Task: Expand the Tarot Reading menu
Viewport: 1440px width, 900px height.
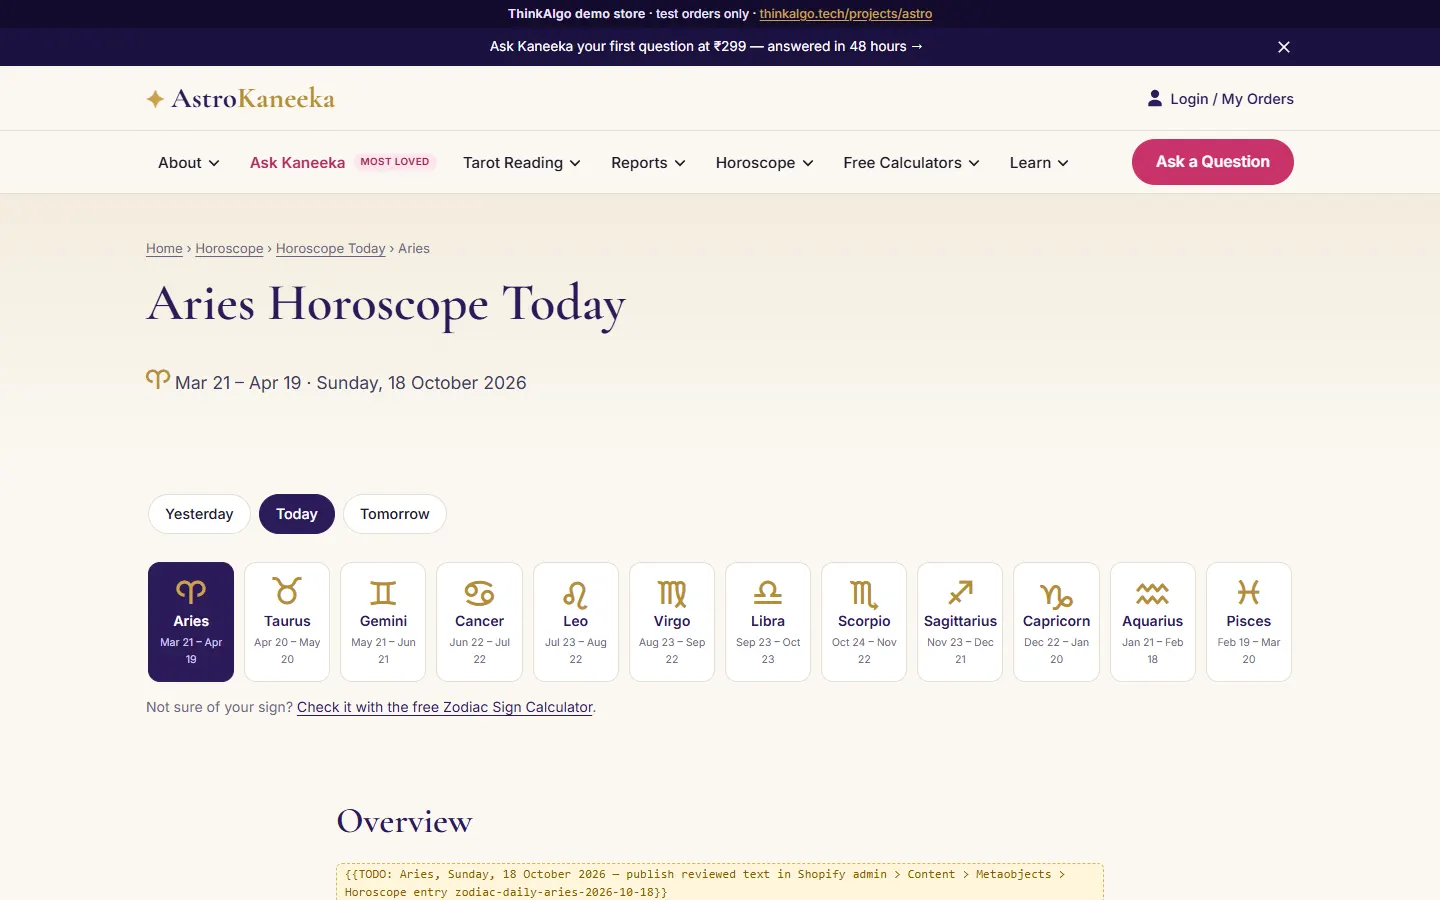Action: (x=522, y=163)
